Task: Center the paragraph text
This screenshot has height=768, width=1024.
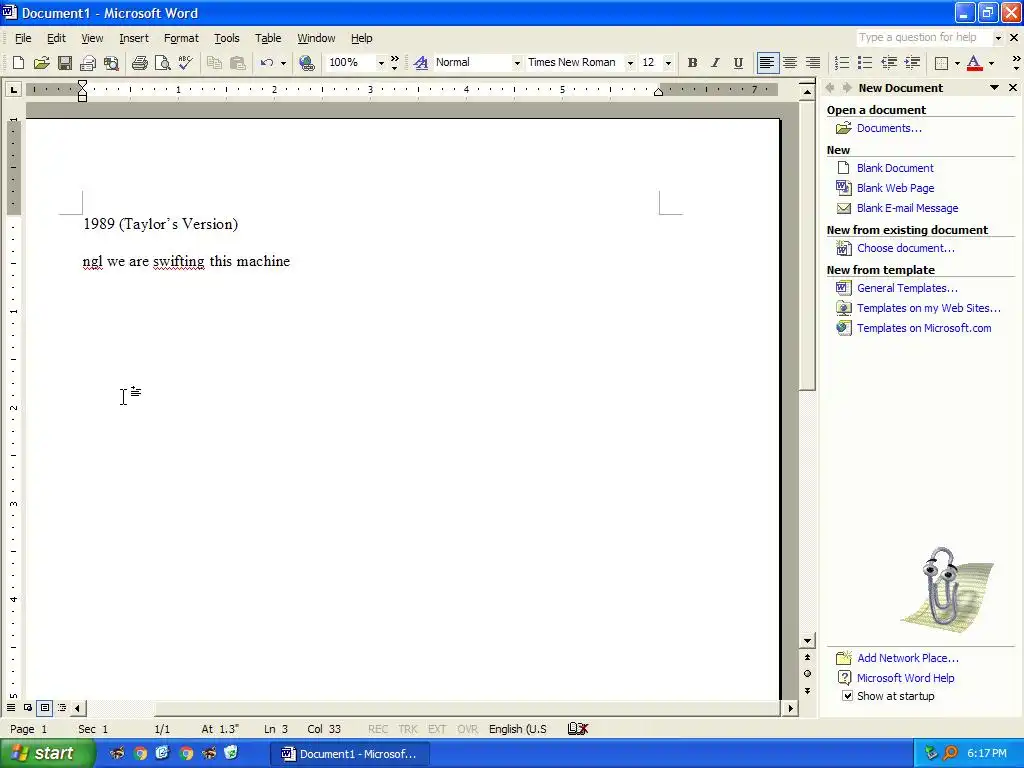Action: (790, 63)
